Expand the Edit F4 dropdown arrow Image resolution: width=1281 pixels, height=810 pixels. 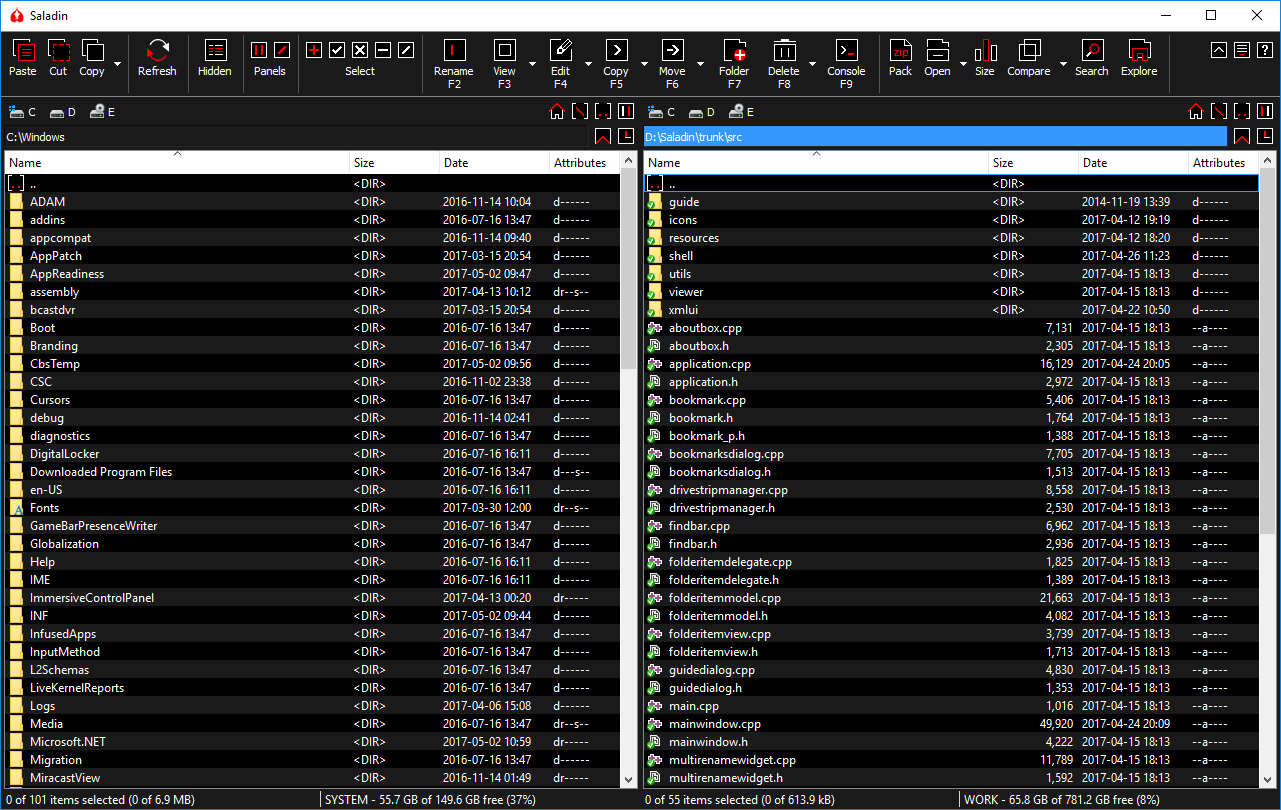(588, 63)
